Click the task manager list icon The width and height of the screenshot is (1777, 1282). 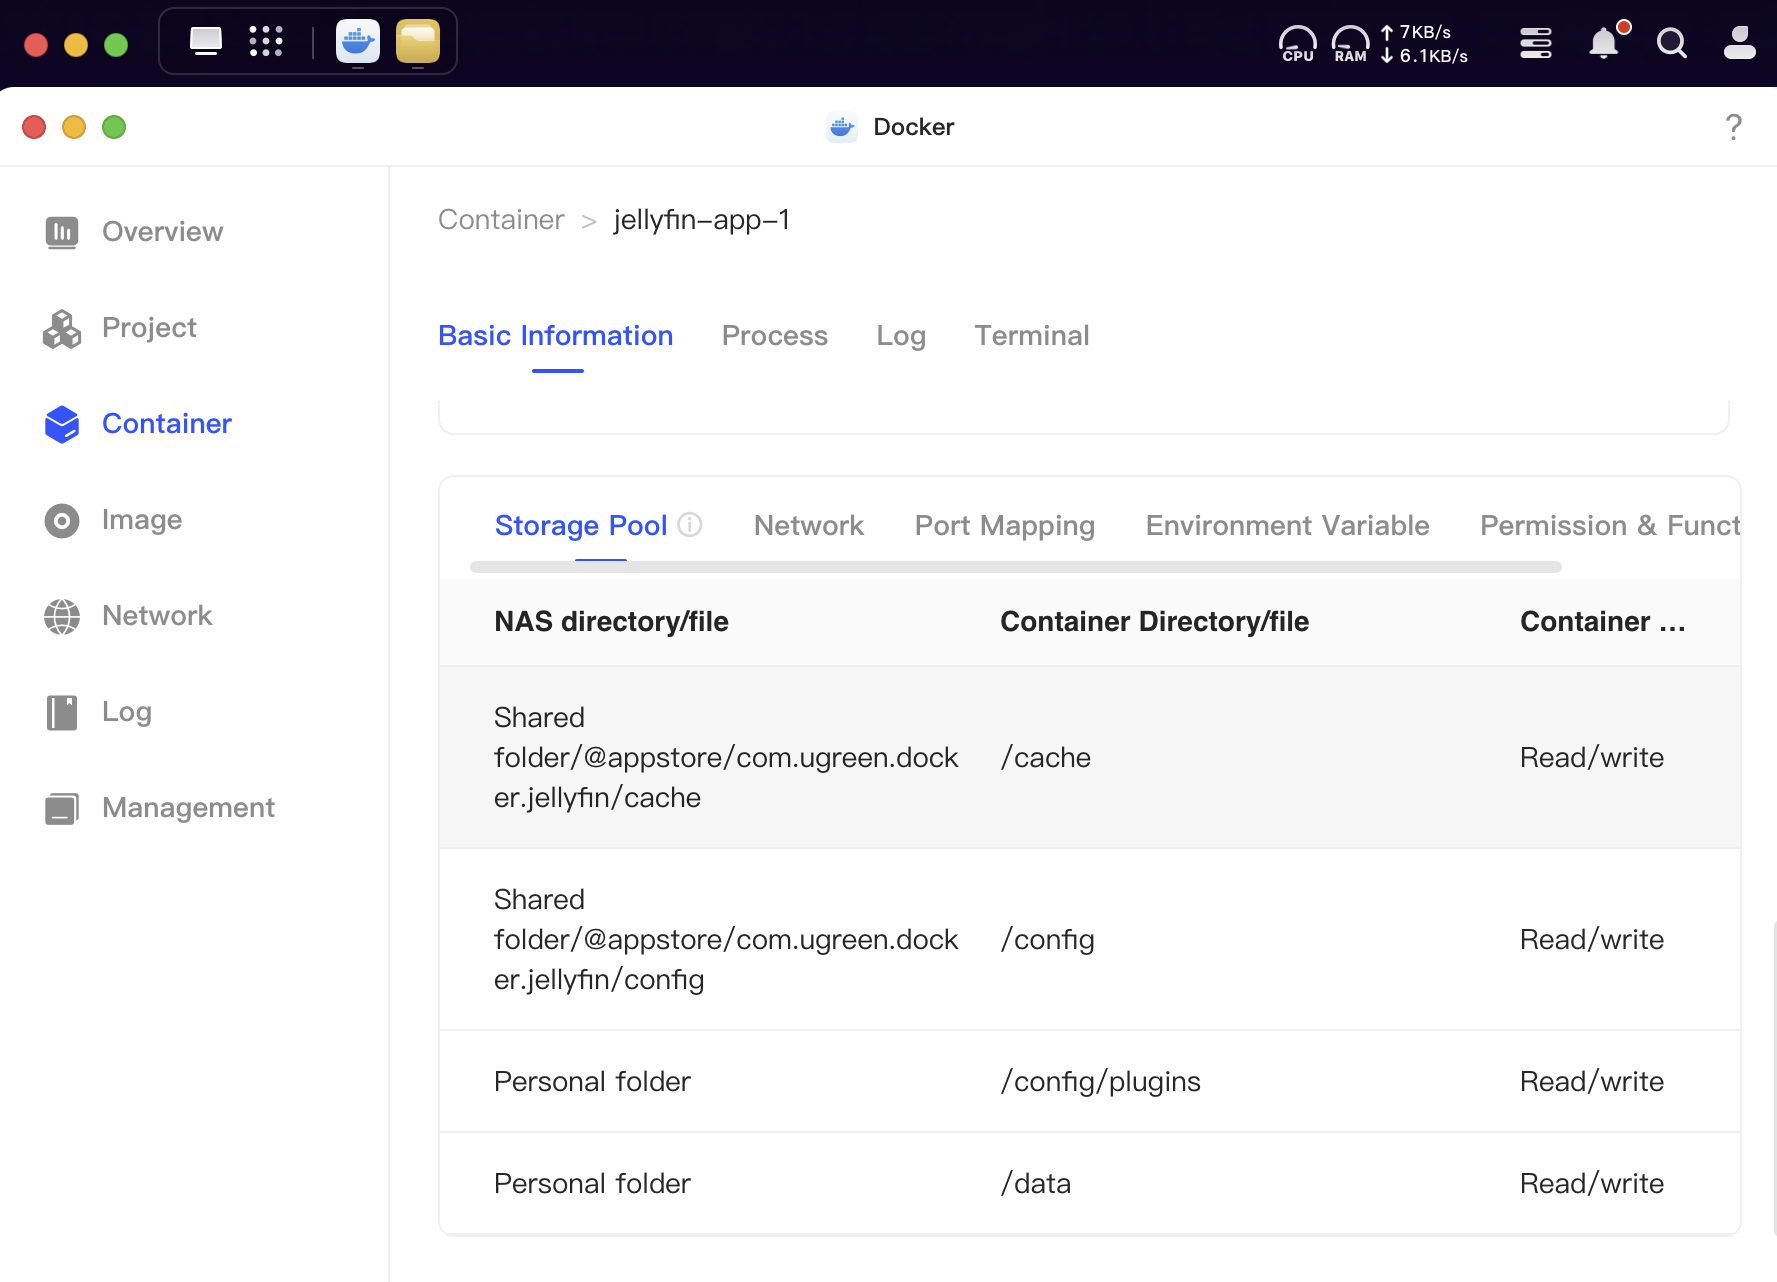(1535, 43)
